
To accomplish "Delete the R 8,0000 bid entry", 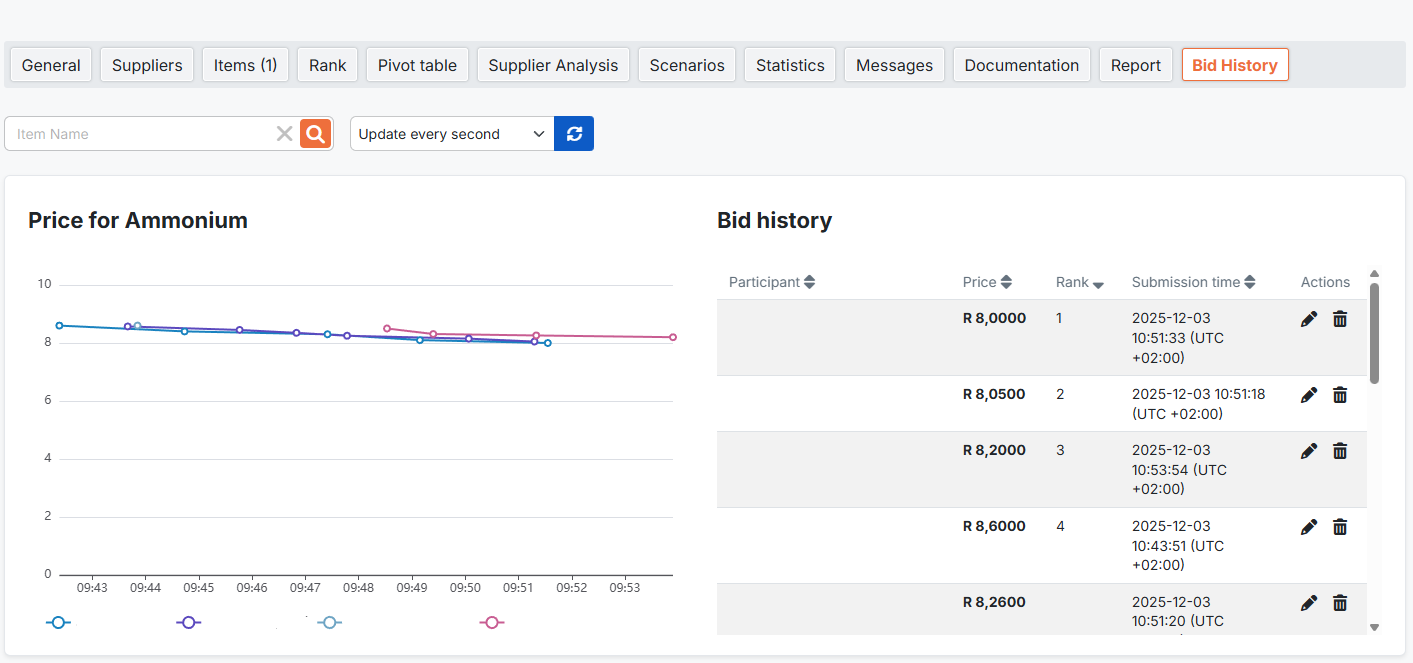I will coord(1340,319).
